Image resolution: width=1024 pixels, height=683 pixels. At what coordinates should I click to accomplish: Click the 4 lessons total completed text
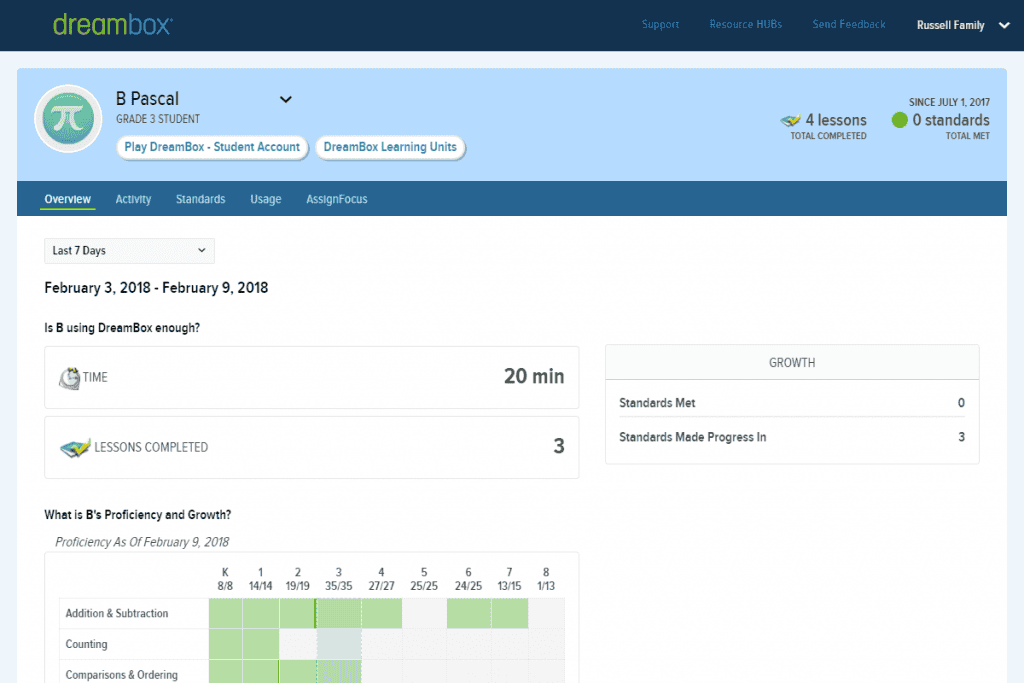pyautogui.click(x=835, y=120)
